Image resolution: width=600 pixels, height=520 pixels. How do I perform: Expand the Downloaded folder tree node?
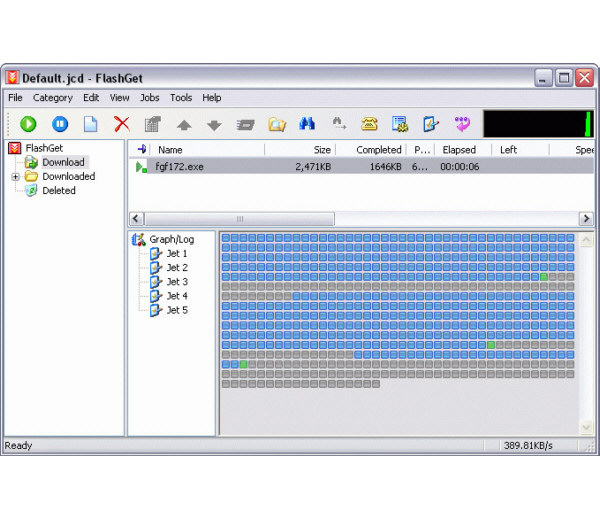16,177
